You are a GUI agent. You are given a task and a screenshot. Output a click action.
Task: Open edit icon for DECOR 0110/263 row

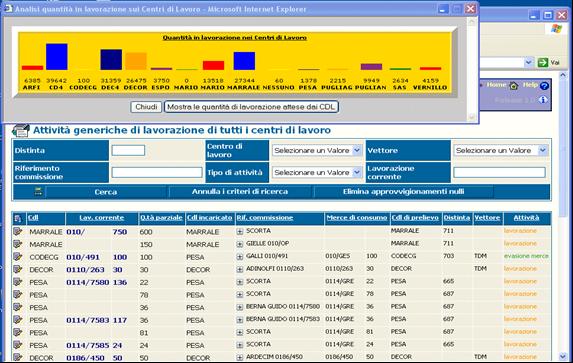tap(18, 269)
